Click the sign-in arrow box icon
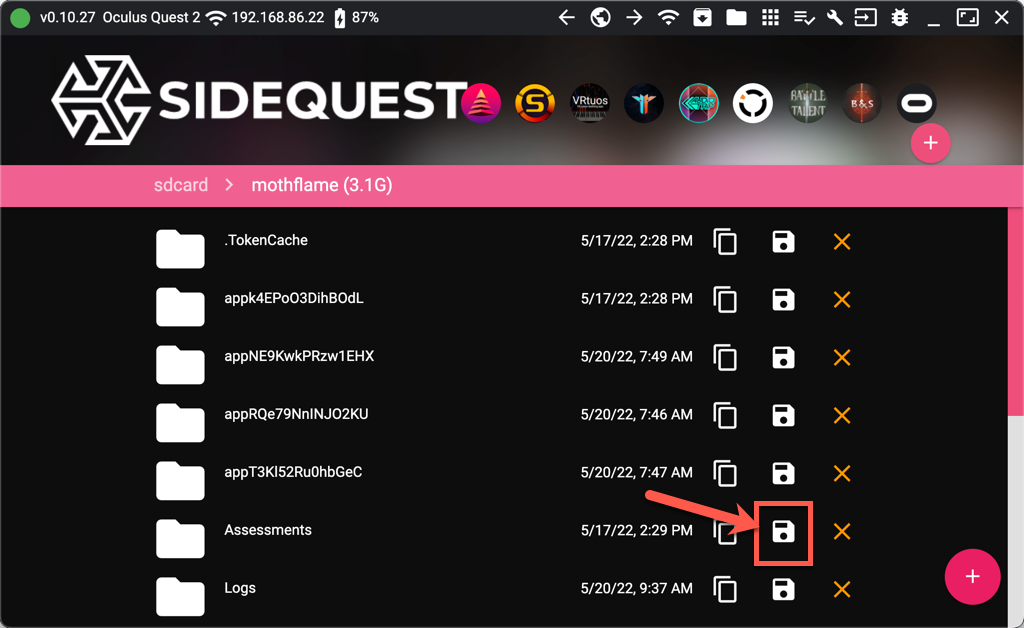The width and height of the screenshot is (1024, 628). point(865,18)
